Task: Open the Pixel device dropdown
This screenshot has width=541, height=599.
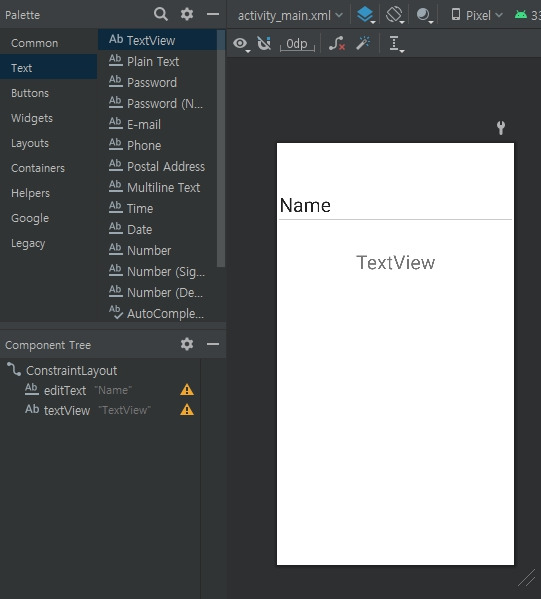Action: click(x=476, y=15)
